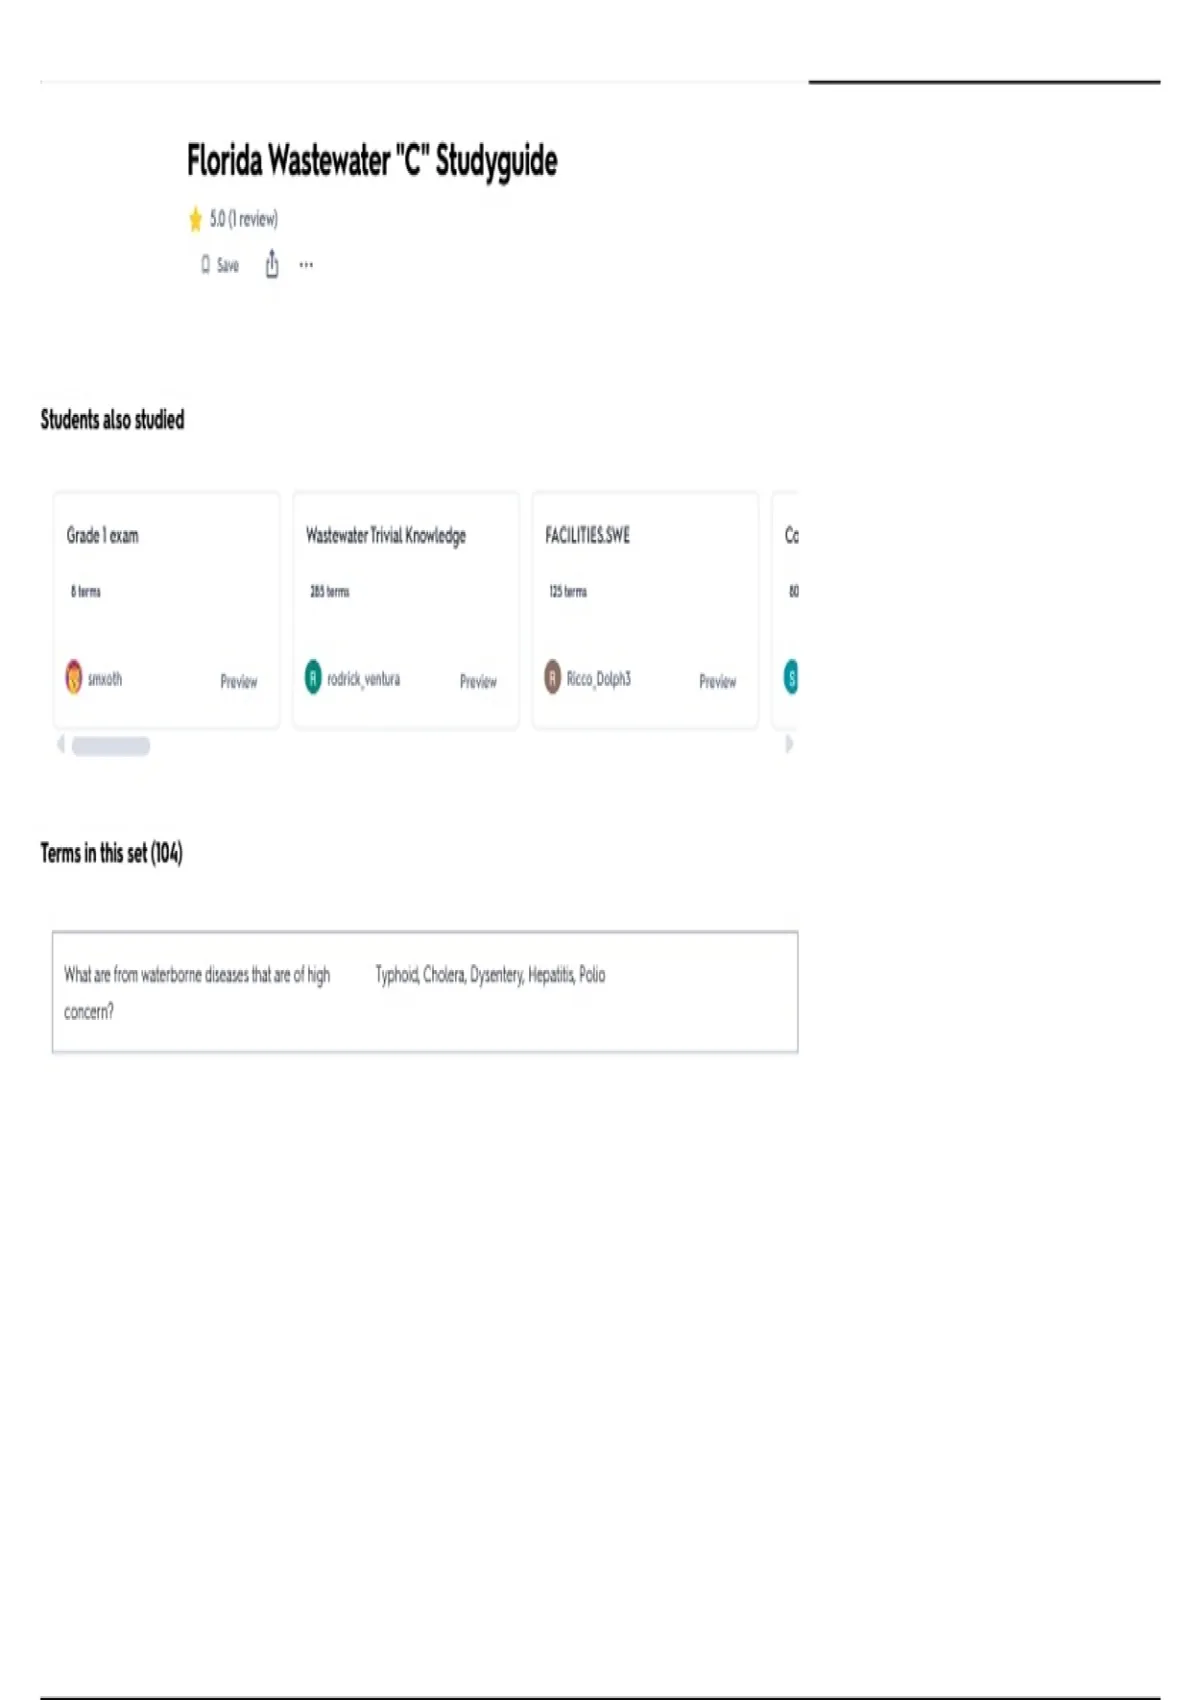Preview the FACILITIES.SWE set

(717, 682)
